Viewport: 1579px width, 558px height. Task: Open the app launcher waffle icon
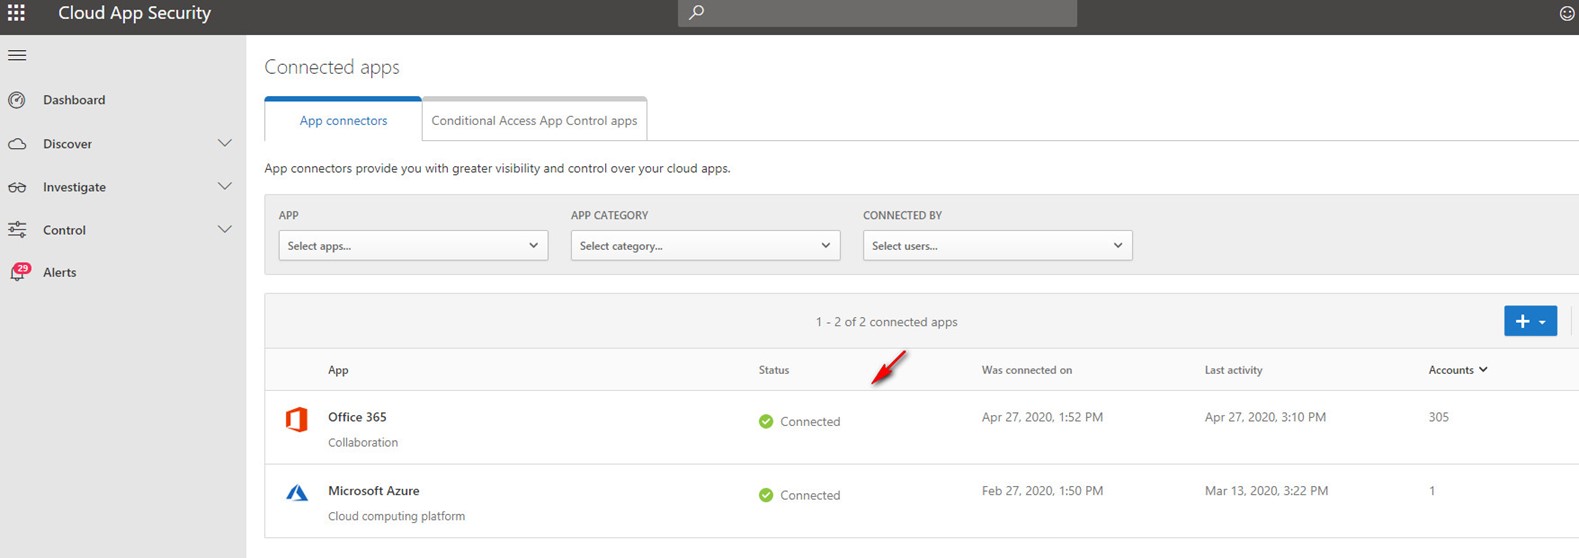[17, 13]
